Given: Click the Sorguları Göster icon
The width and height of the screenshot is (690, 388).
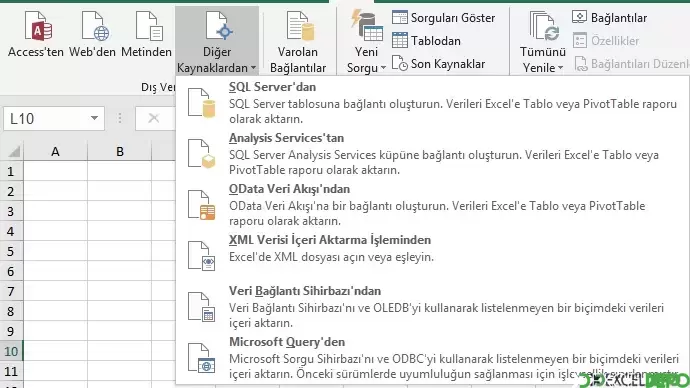Looking at the screenshot, I should tap(400, 17).
